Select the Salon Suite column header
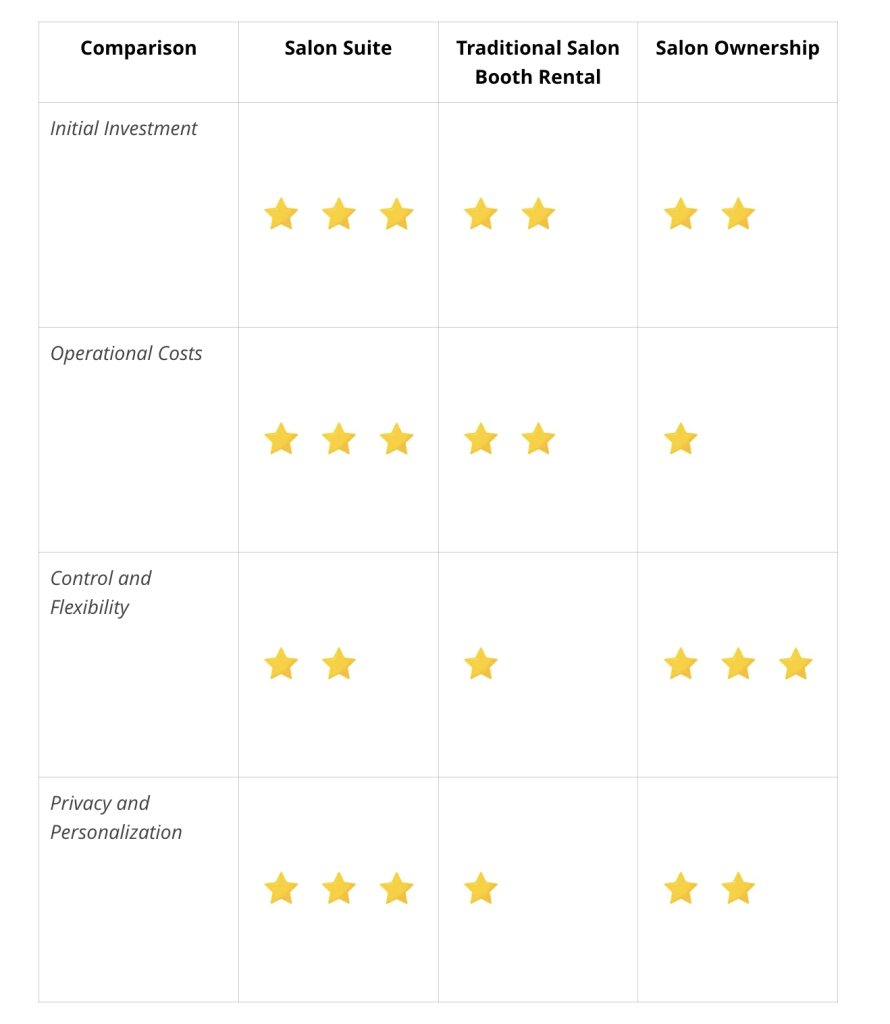 tap(338, 48)
